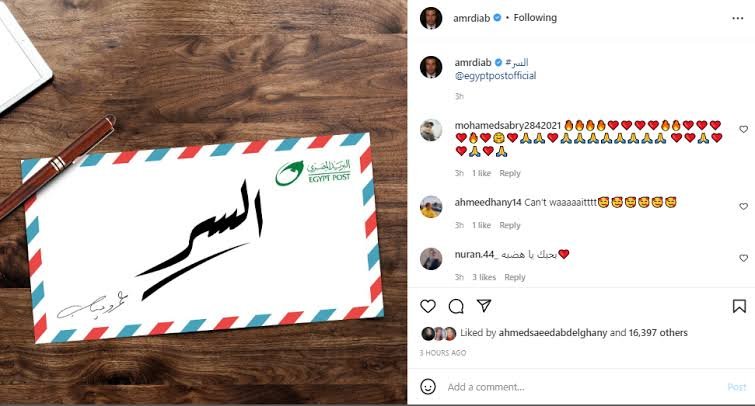Reply to ahmeedhany14's comment
This screenshot has width=755, height=406.
point(510,225)
